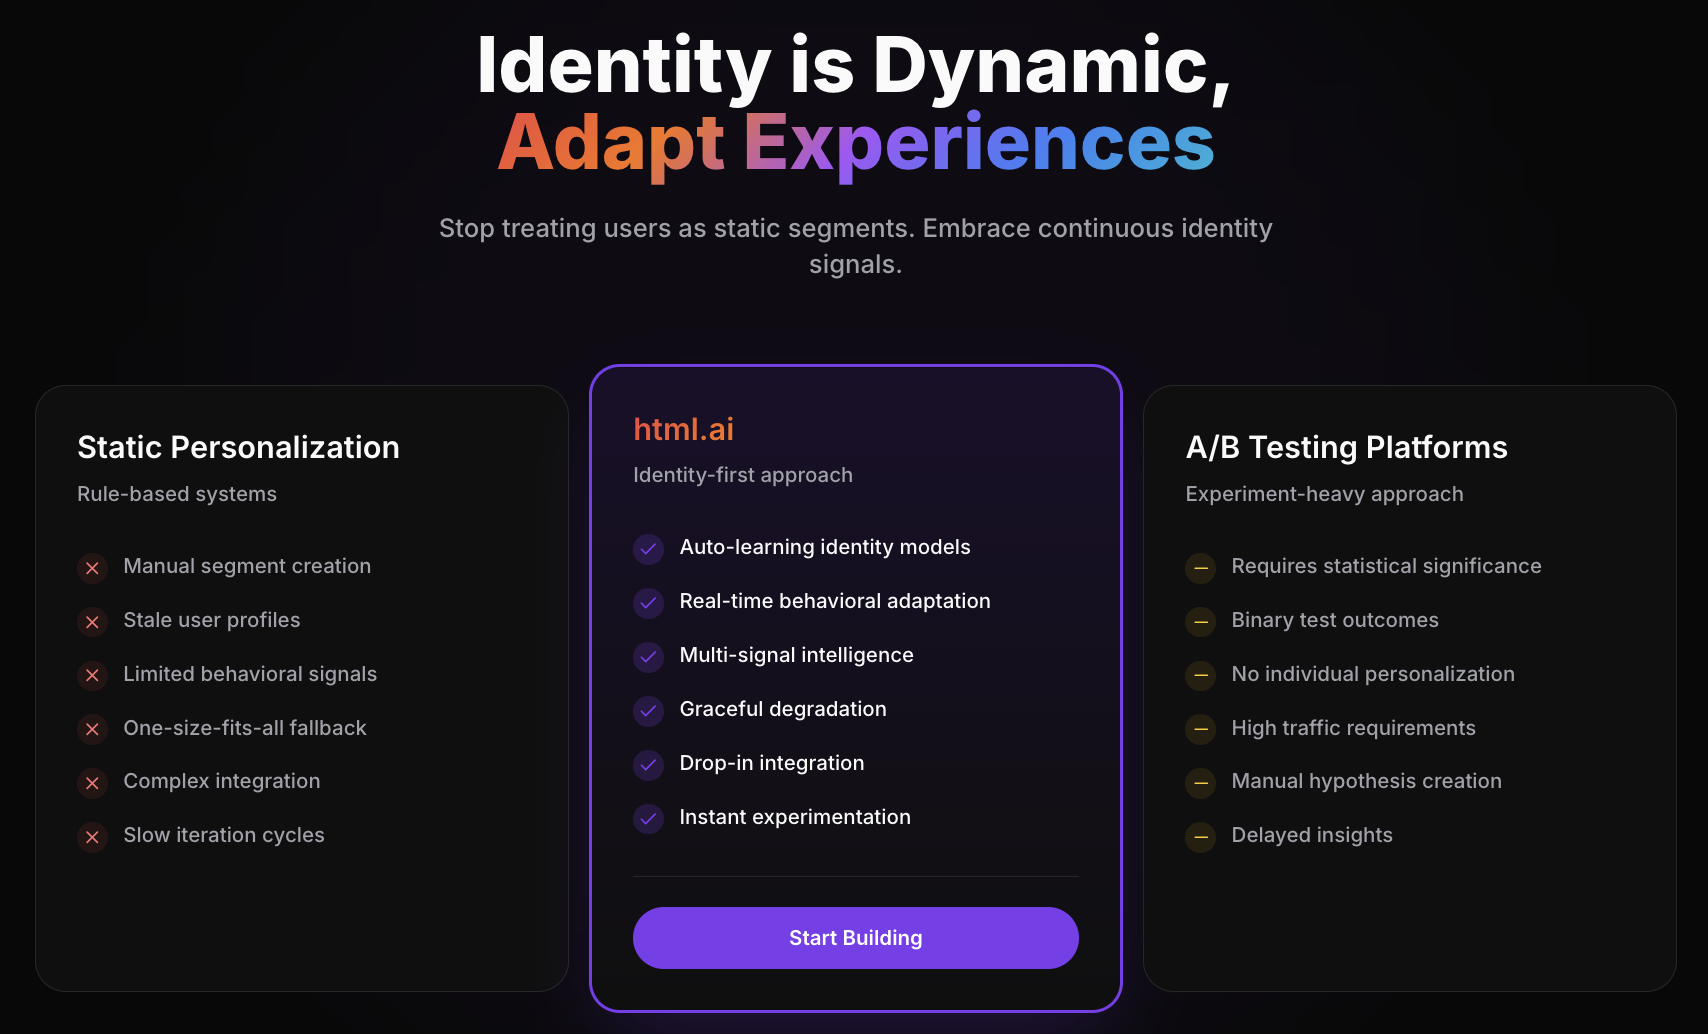Click the X icon beside Manual segment creation

coord(93,568)
